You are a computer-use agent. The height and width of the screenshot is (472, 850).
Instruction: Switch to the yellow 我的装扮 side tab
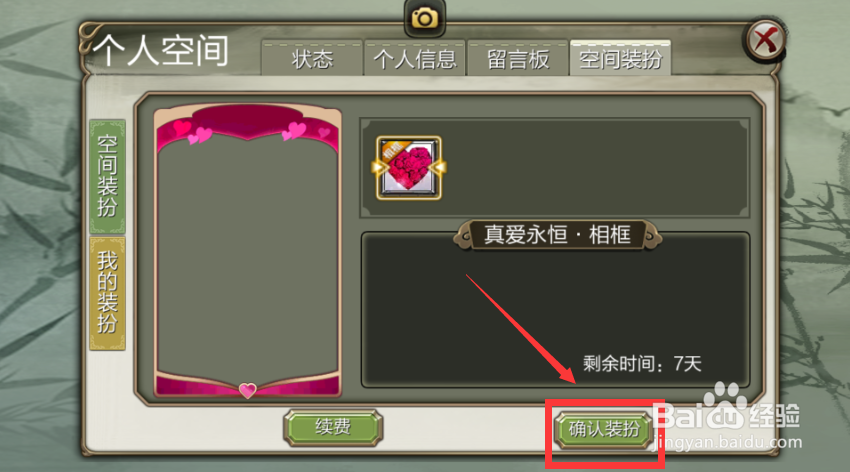click(x=107, y=293)
